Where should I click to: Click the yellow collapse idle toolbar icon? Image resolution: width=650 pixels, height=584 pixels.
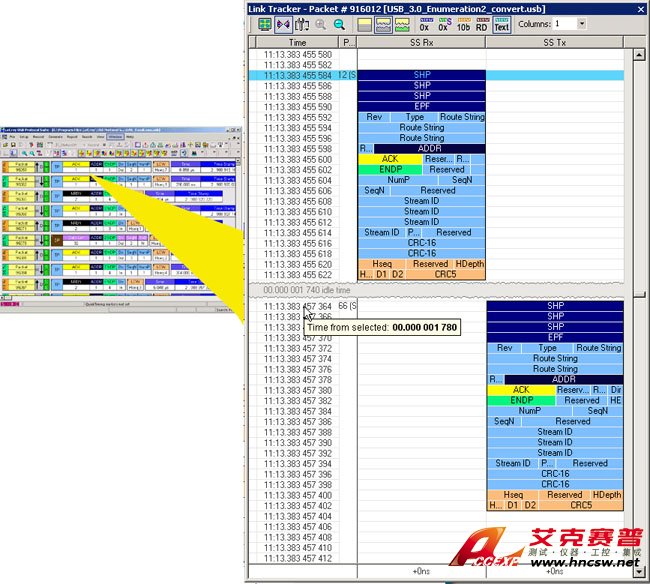(x=363, y=25)
